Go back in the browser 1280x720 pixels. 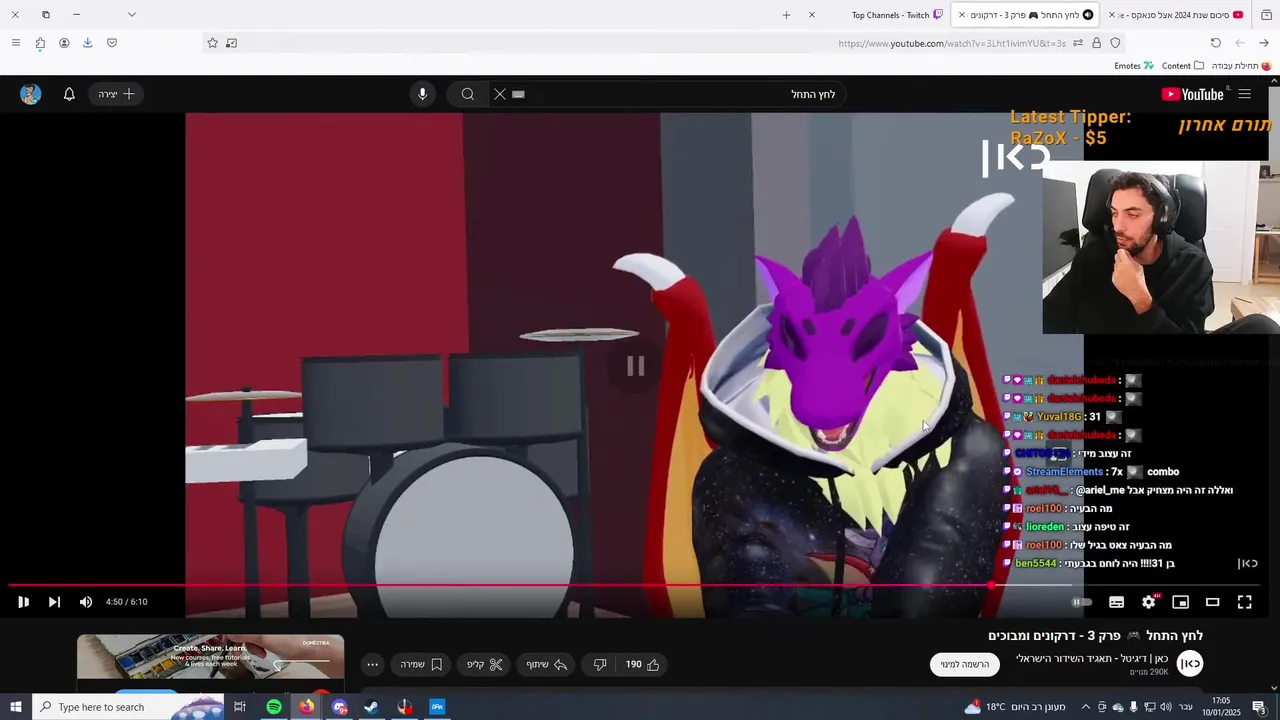pos(1263,43)
